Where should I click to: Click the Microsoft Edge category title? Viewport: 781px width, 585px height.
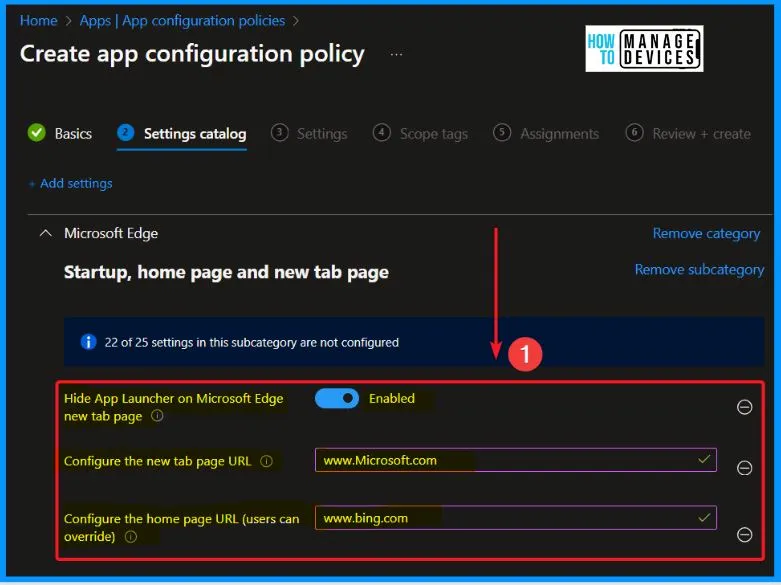click(x=111, y=233)
